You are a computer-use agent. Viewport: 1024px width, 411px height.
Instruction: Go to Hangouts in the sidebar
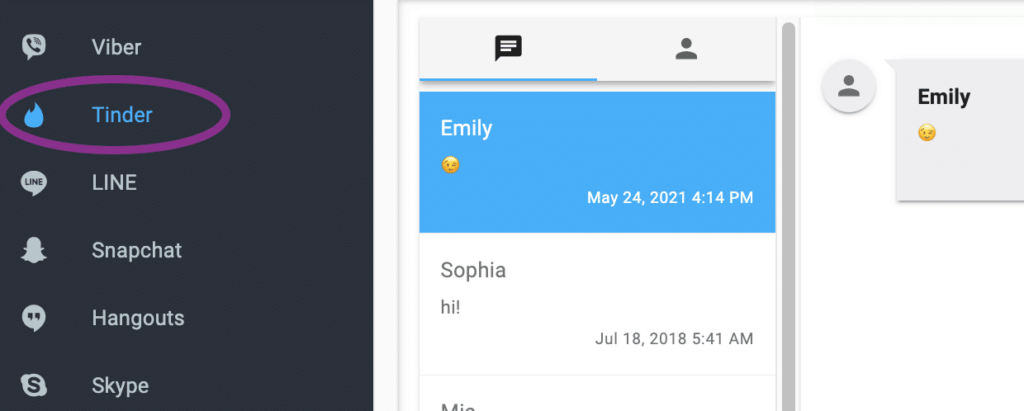138,318
